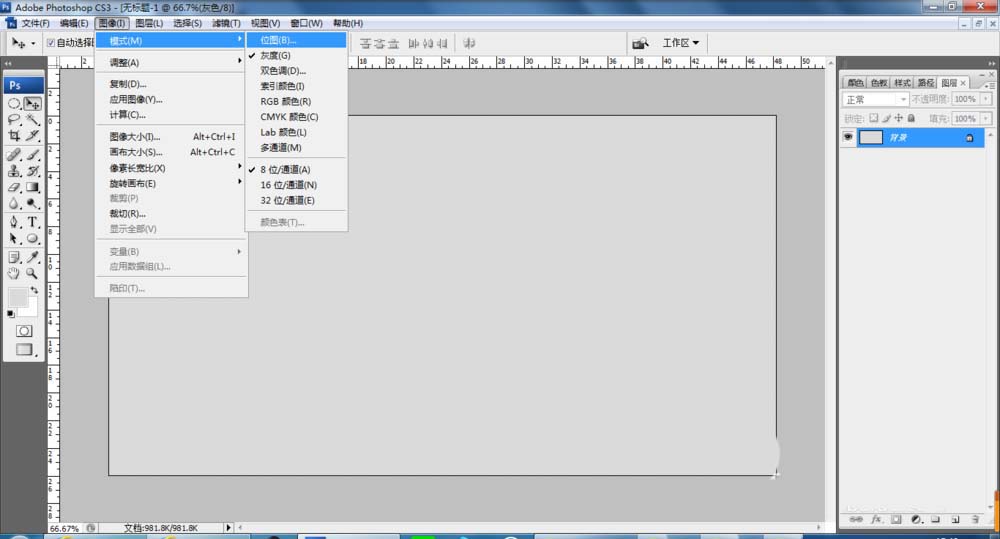Switch to the 路径 panel tab
The height and width of the screenshot is (539, 1000).
tap(927, 83)
